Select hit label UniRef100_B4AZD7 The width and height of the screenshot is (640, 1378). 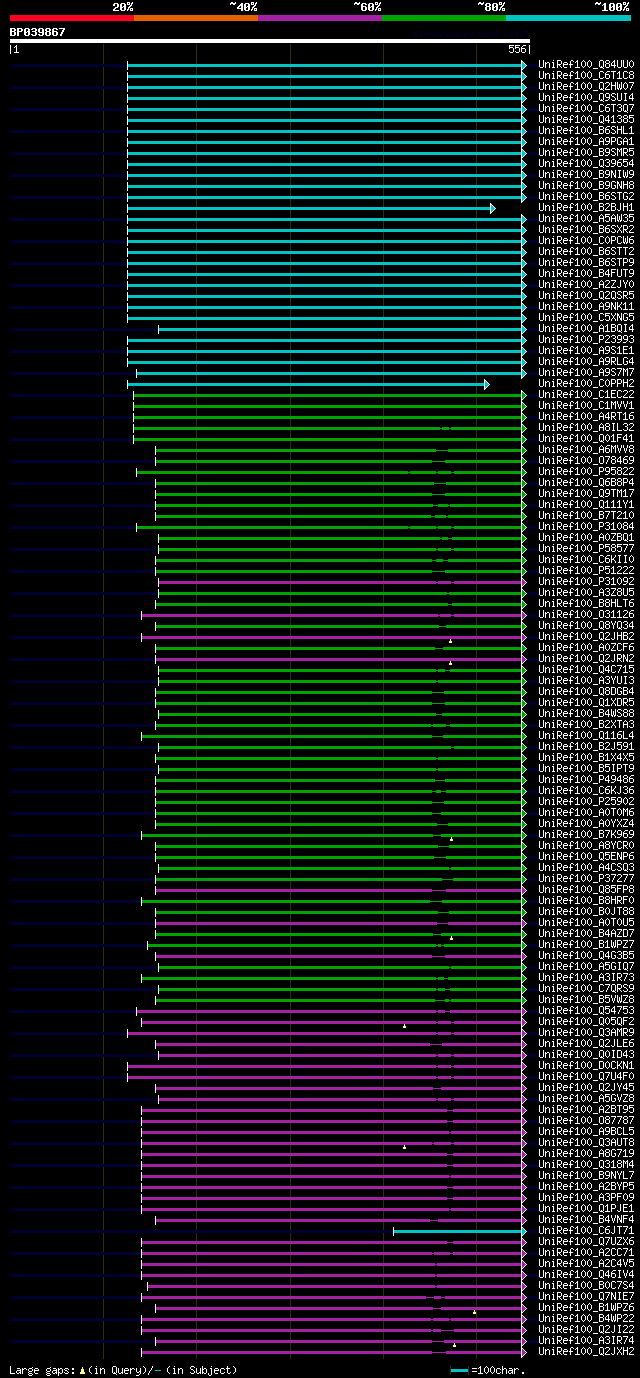[586, 933]
